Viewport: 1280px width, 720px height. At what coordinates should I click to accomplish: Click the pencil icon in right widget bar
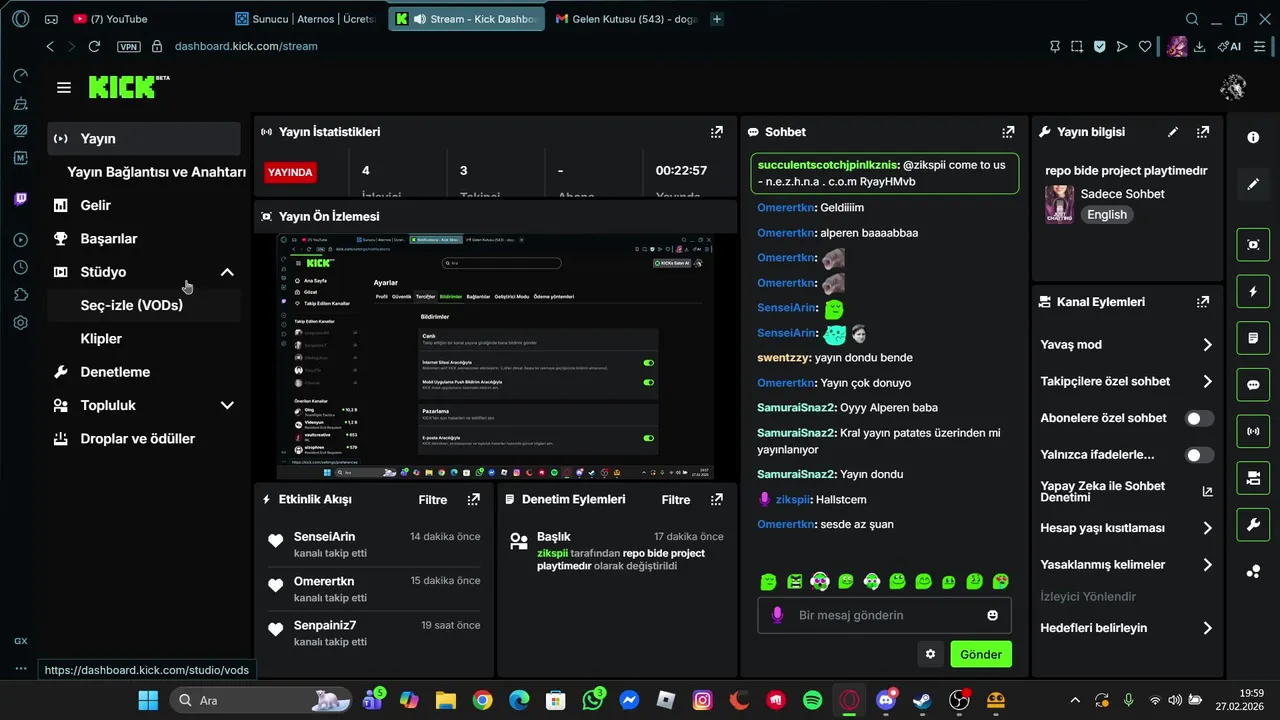coord(1253,185)
